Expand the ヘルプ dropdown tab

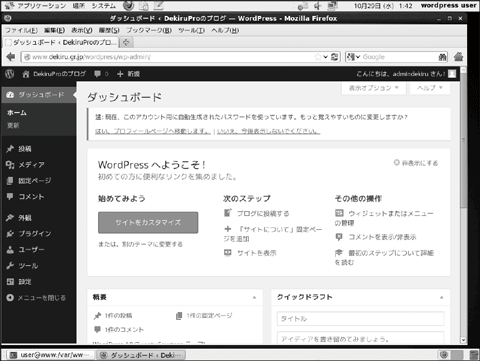click(430, 88)
